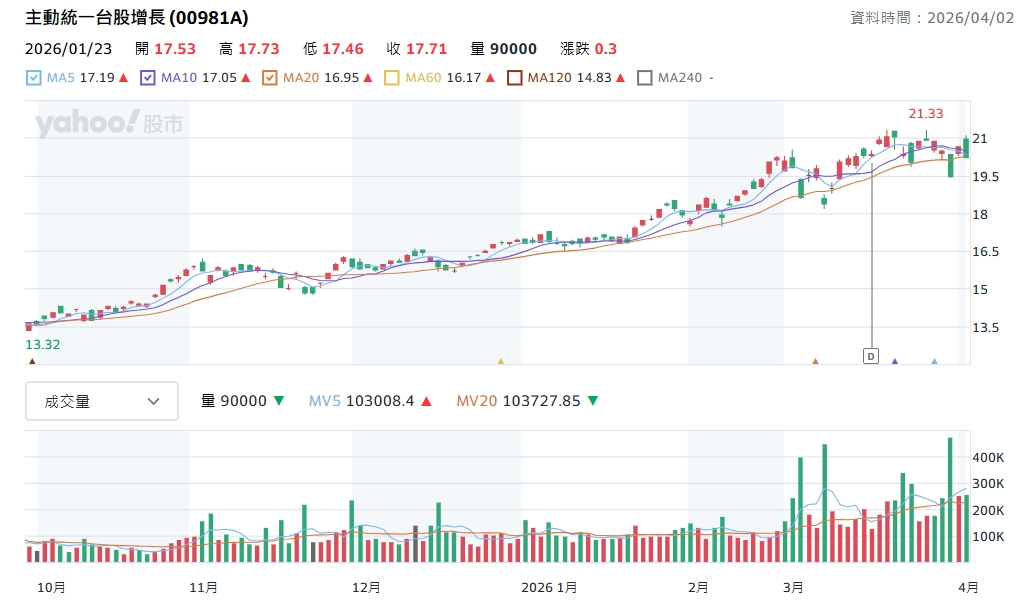Click the 2026 1月 axis label
Image resolution: width=1025 pixels, height=610 pixels.
549,588
